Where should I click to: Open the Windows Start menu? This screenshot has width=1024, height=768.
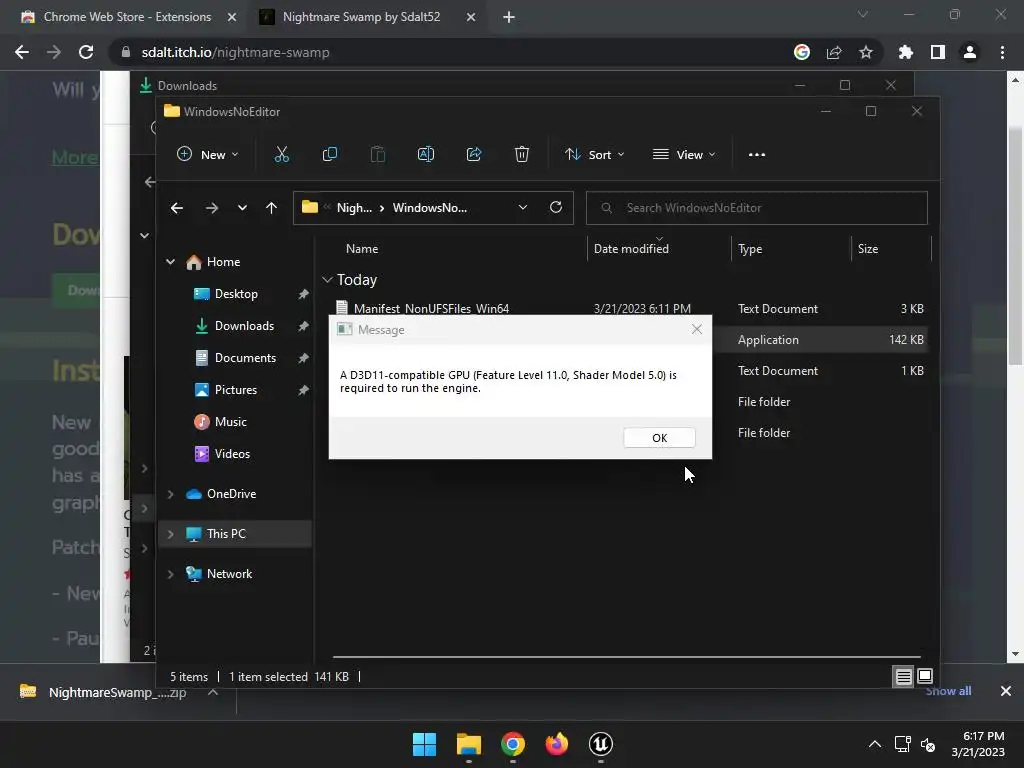(424, 744)
